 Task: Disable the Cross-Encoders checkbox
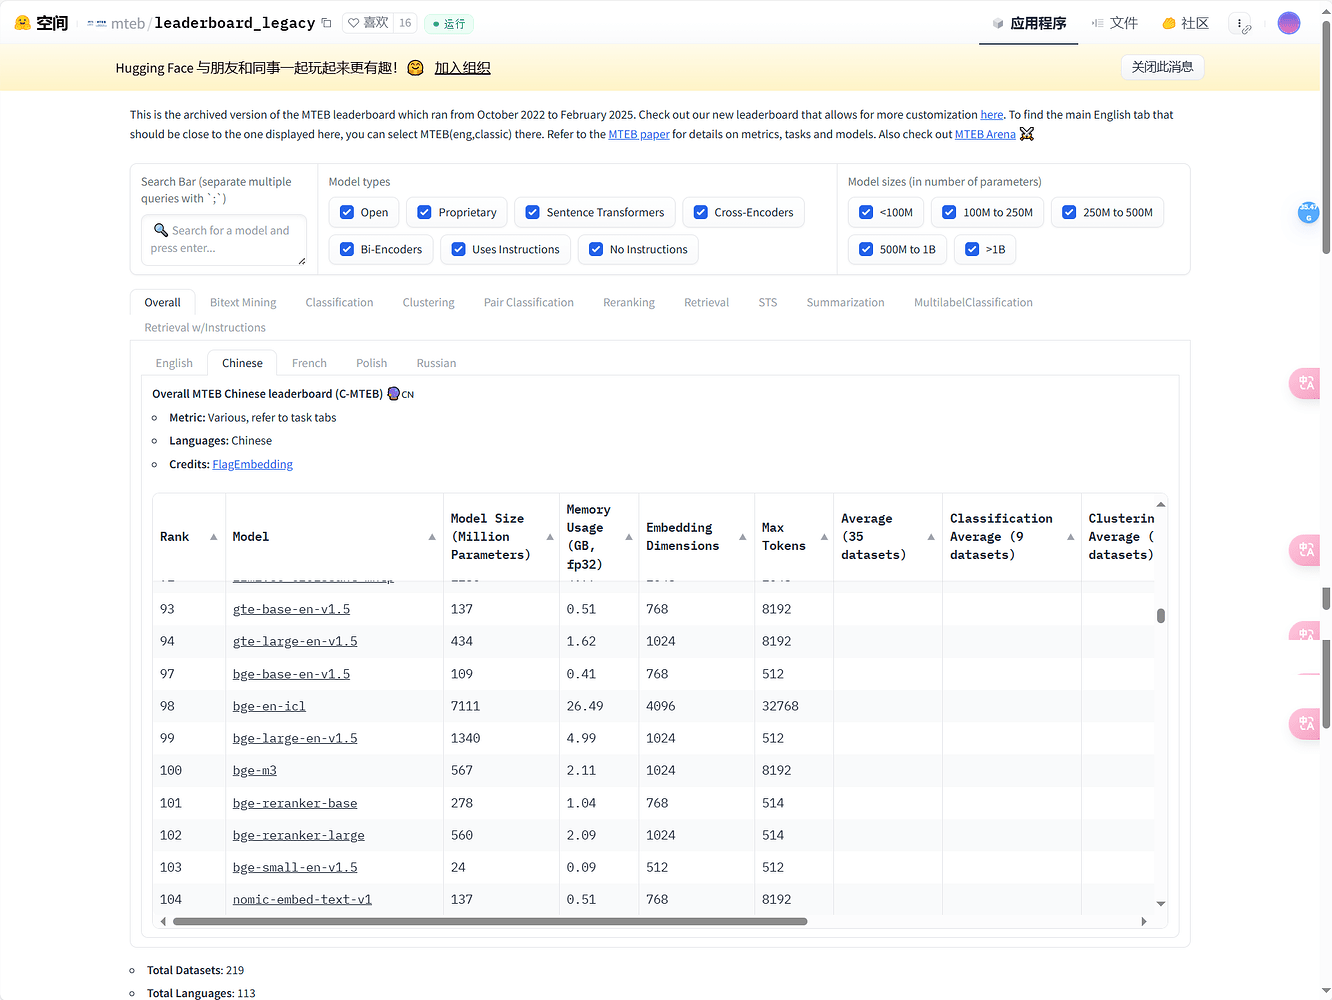click(701, 212)
